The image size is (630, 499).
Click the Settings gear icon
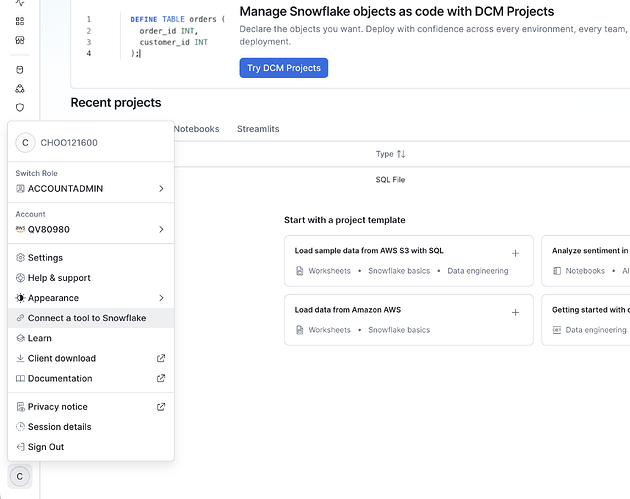point(20,258)
